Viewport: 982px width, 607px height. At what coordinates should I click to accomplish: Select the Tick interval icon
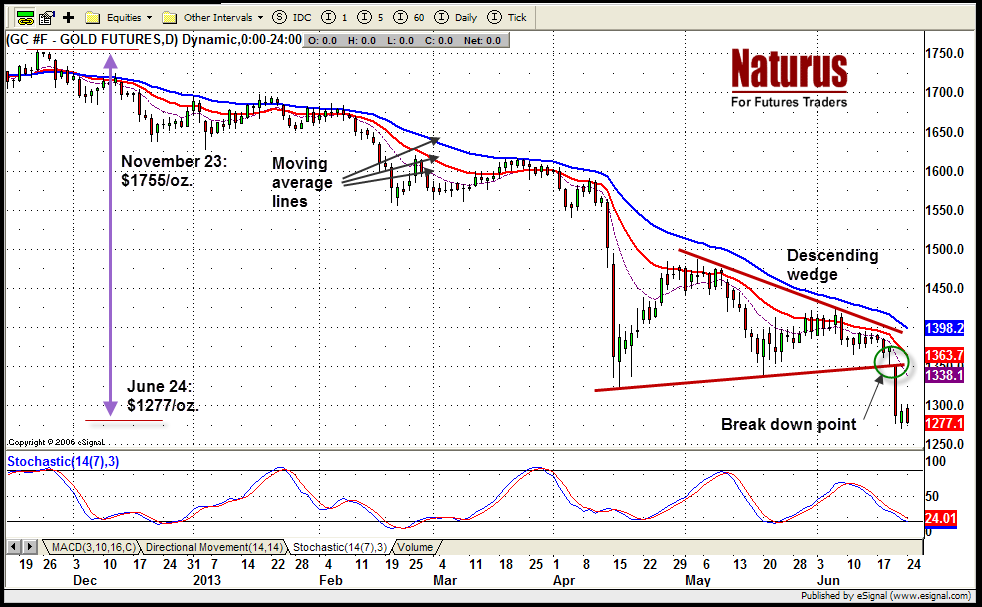(497, 17)
